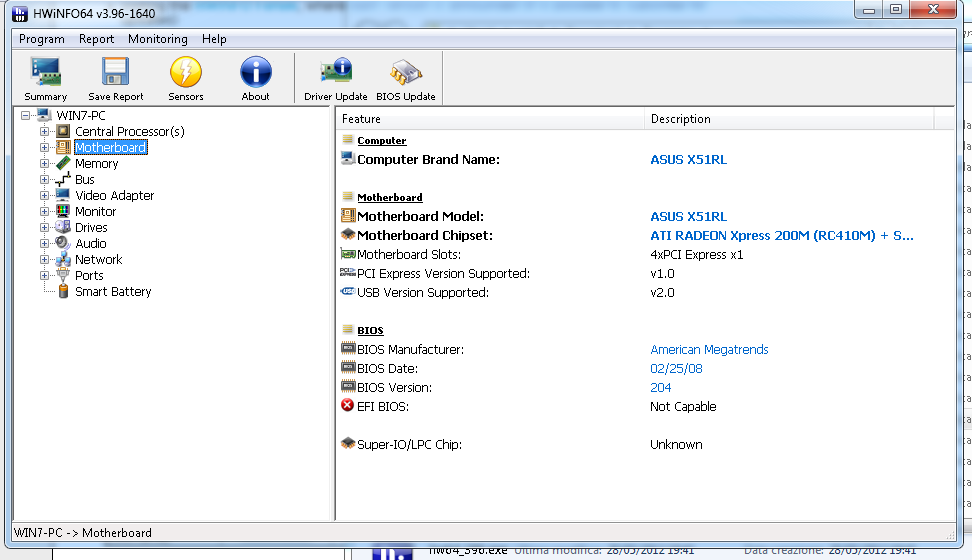Click the chip icon beside Motherboard Chipset
This screenshot has height=560, width=972.
tap(348, 234)
